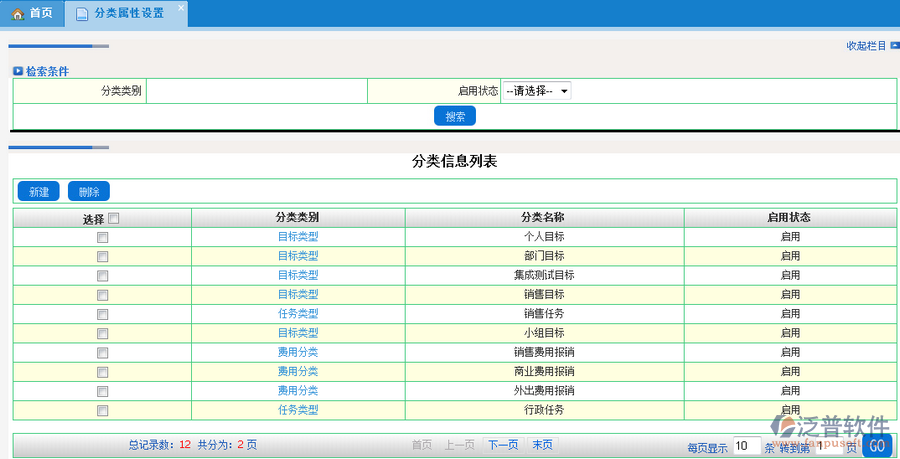Click the 新建 button
Viewport: 900px width, 459px height.
coord(39,191)
